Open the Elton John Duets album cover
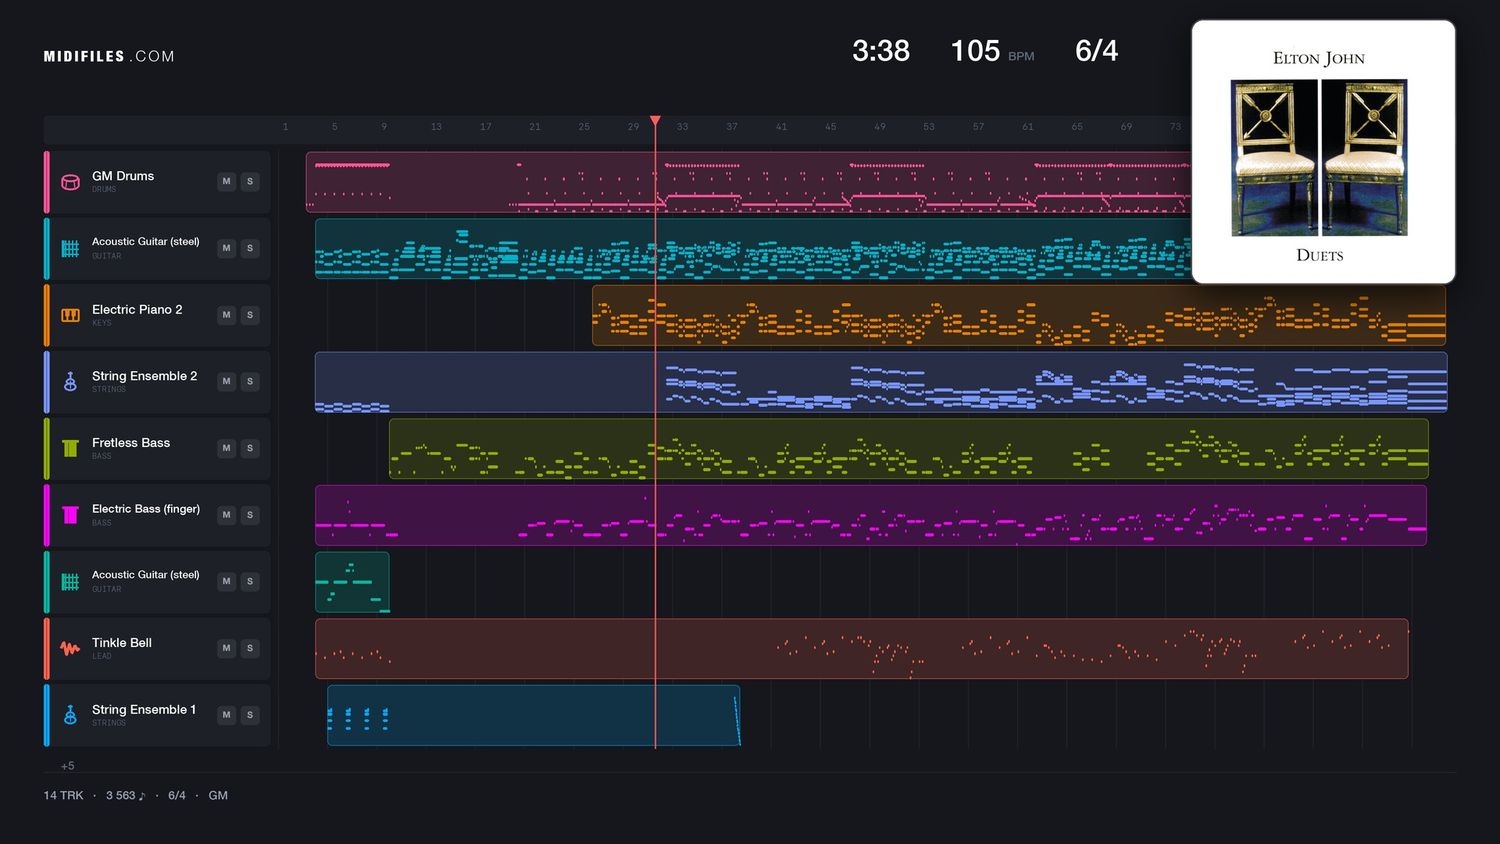Image resolution: width=1500 pixels, height=844 pixels. pyautogui.click(x=1323, y=152)
